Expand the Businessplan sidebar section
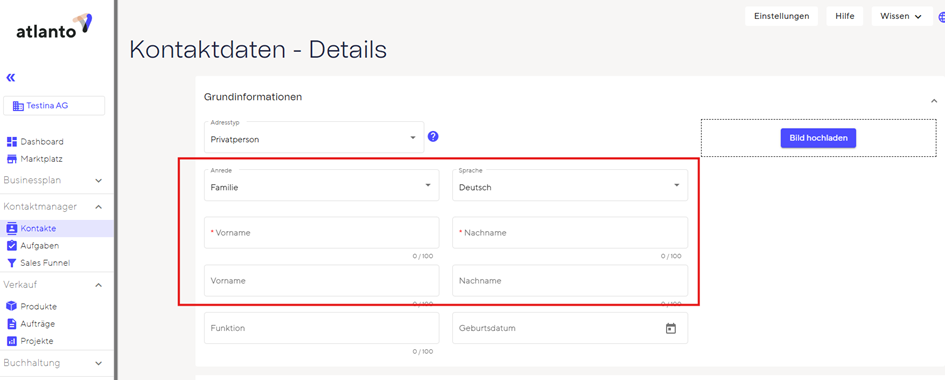 (x=53, y=180)
